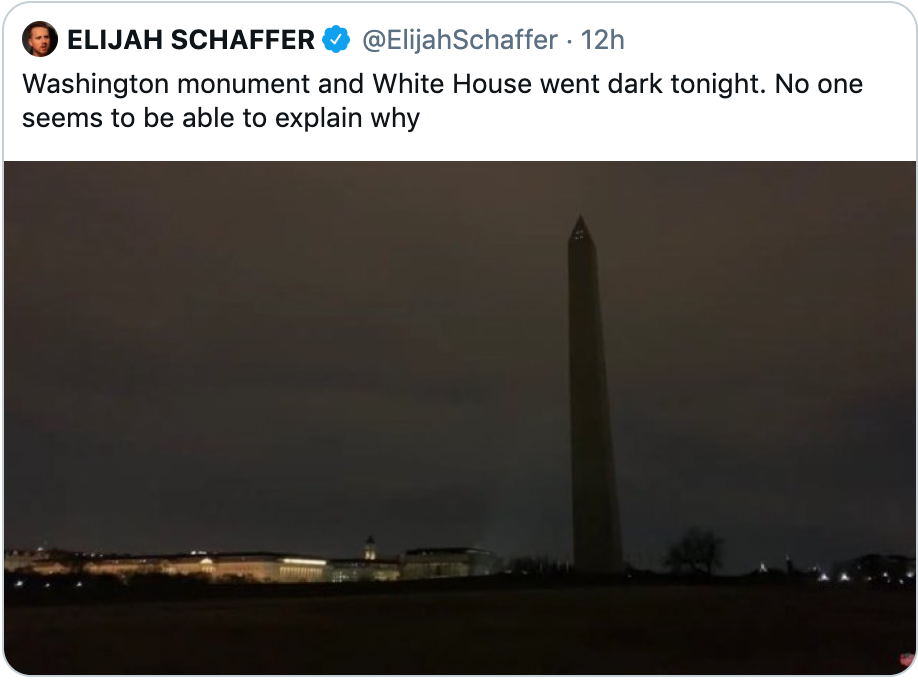Click the separator dot before 12h
The height and width of the screenshot is (686, 918).
[x=570, y=40]
